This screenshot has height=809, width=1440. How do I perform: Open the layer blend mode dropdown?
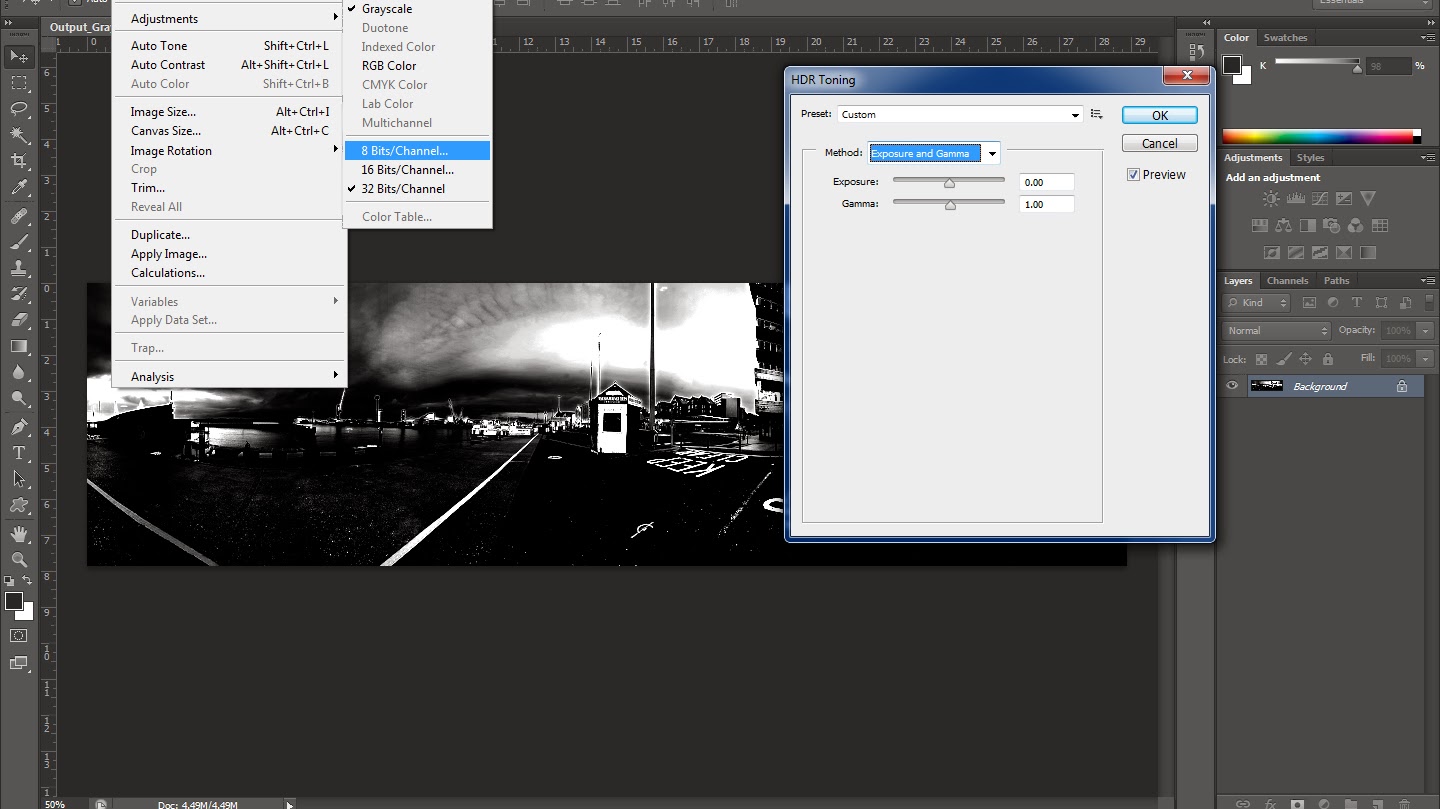point(1276,331)
